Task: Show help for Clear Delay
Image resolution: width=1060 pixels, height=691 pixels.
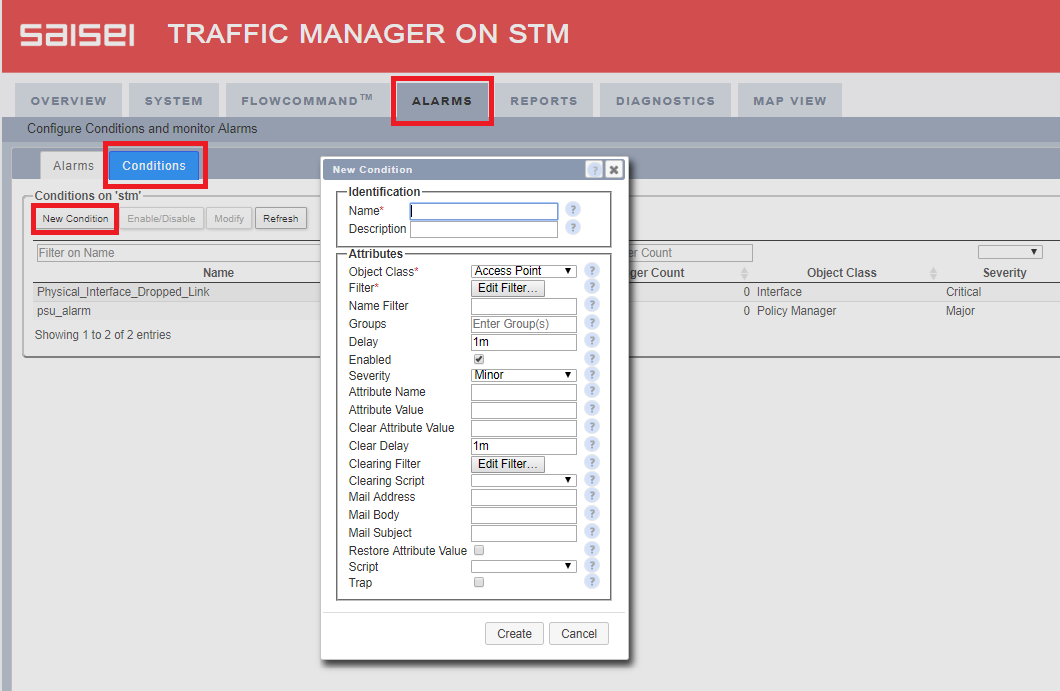Action: tap(592, 444)
